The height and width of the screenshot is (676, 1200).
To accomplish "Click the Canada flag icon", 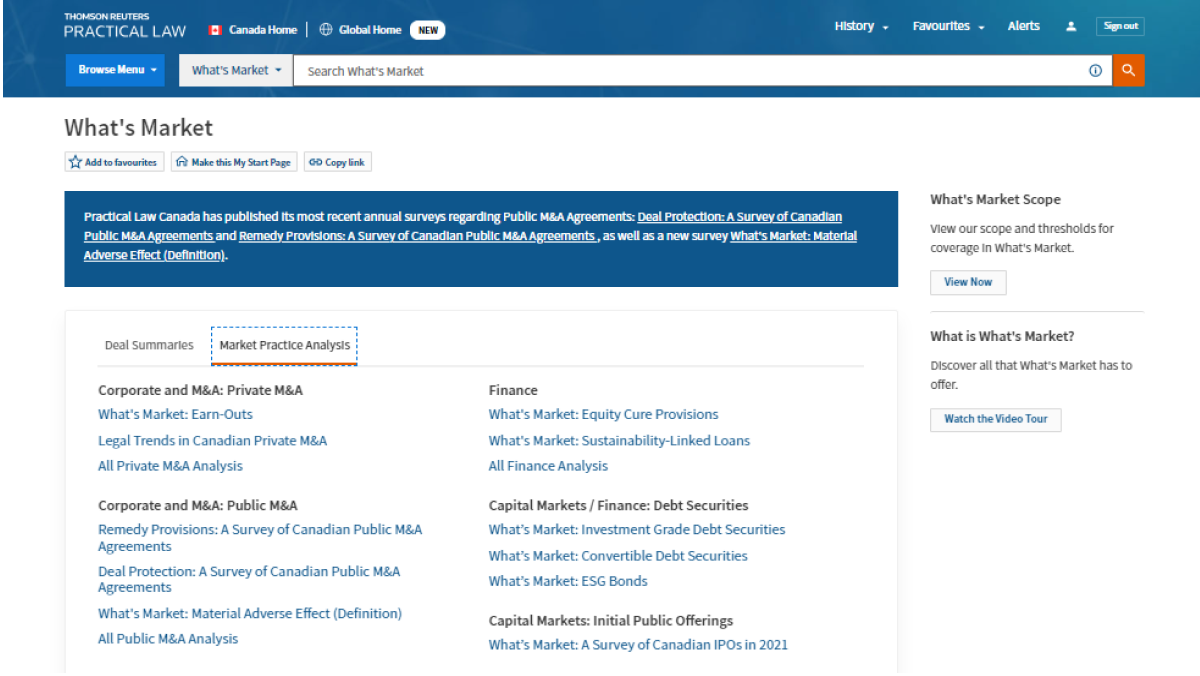I will 214,30.
